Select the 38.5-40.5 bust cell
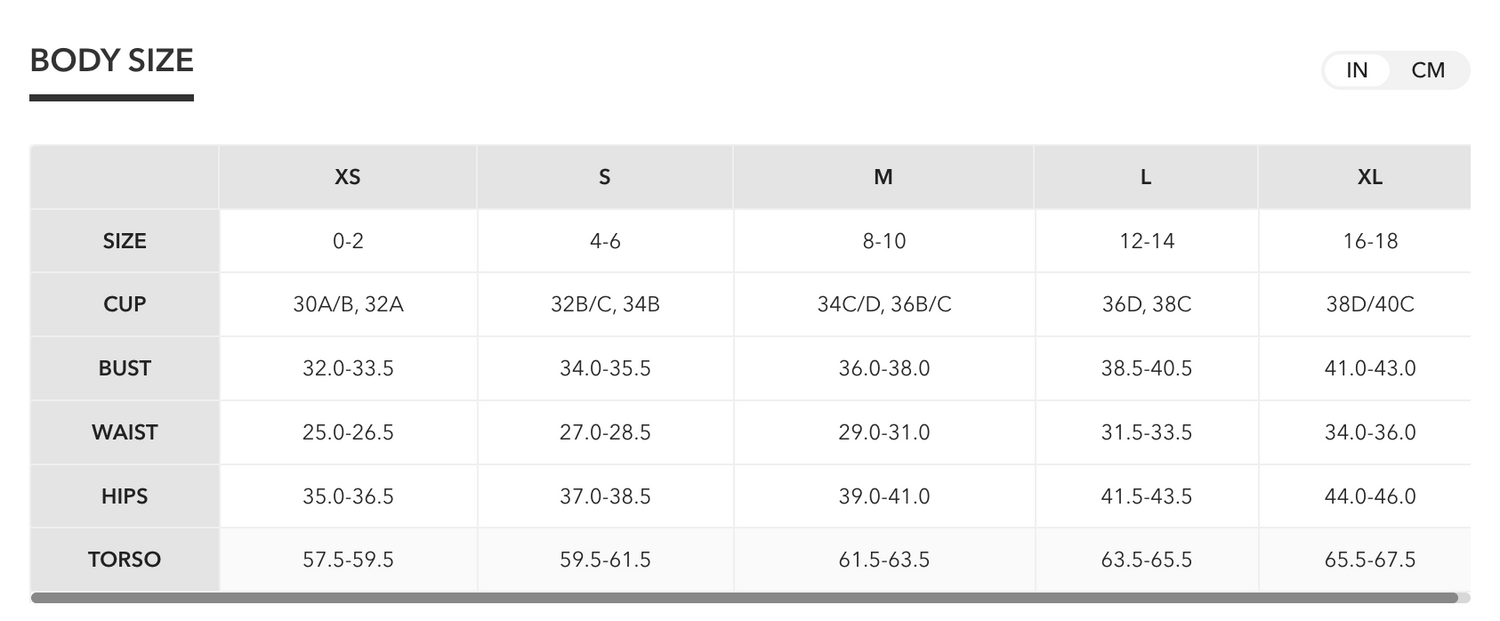 tap(1146, 368)
